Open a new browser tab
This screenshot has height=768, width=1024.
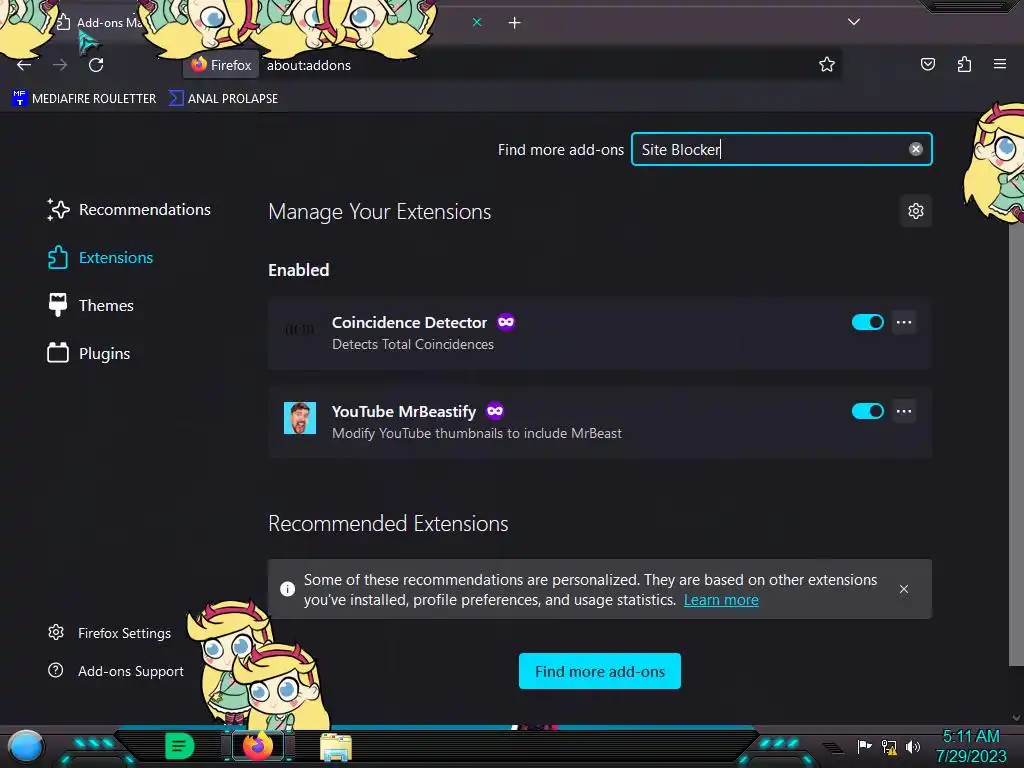tap(515, 23)
